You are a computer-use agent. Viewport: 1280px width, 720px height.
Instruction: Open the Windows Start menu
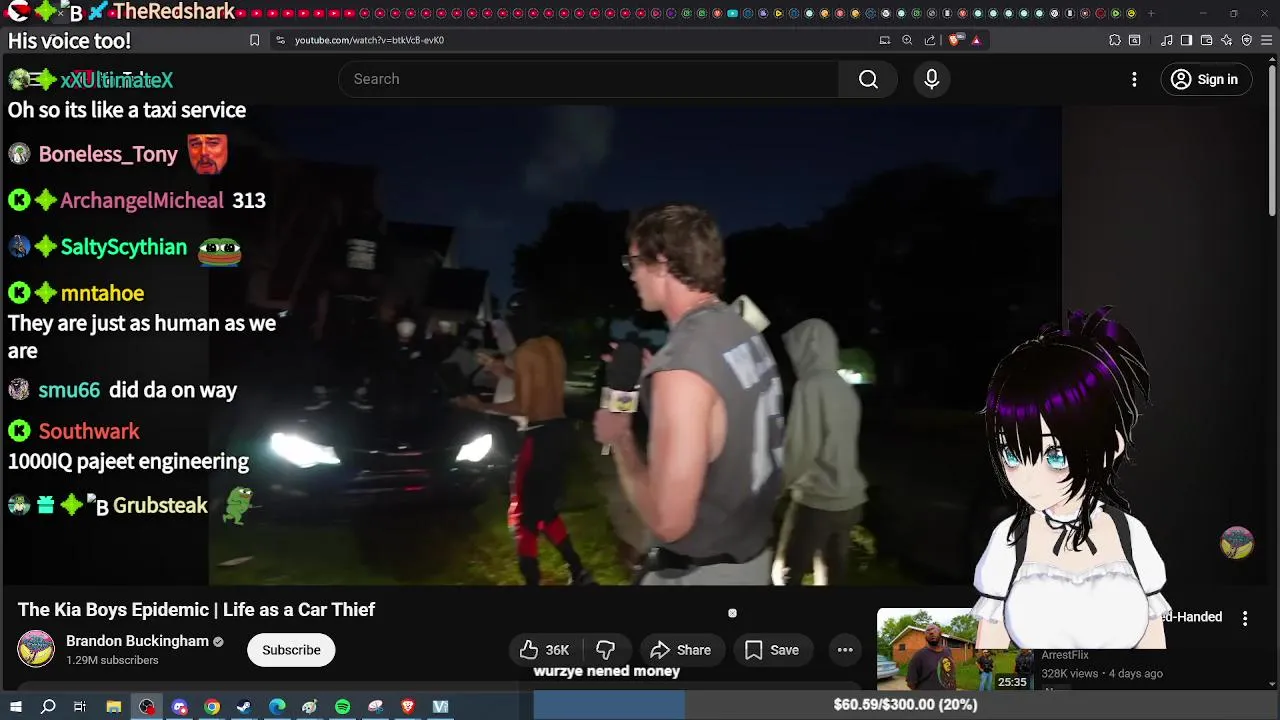tap(15, 707)
